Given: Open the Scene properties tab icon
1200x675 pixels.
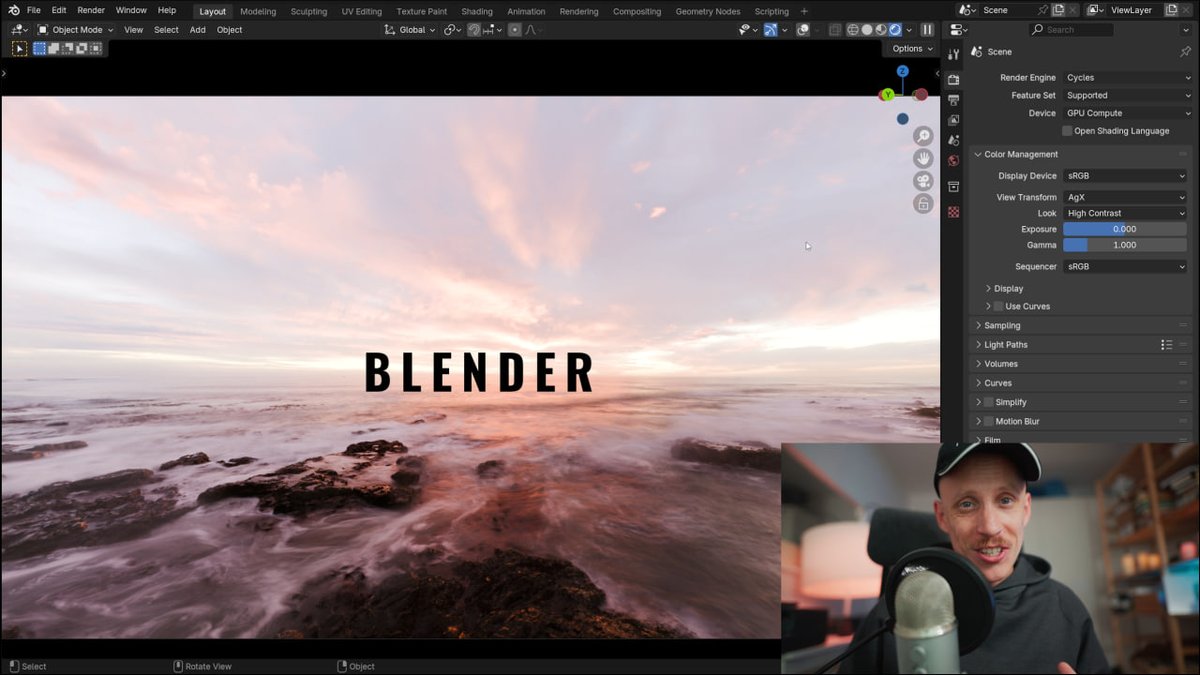Looking at the screenshot, I should pos(953,140).
